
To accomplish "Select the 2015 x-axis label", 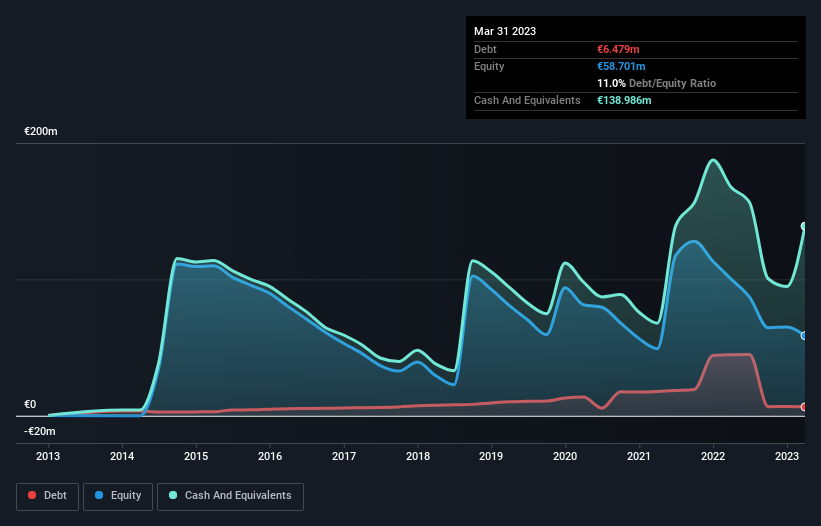I will click(x=196, y=456).
